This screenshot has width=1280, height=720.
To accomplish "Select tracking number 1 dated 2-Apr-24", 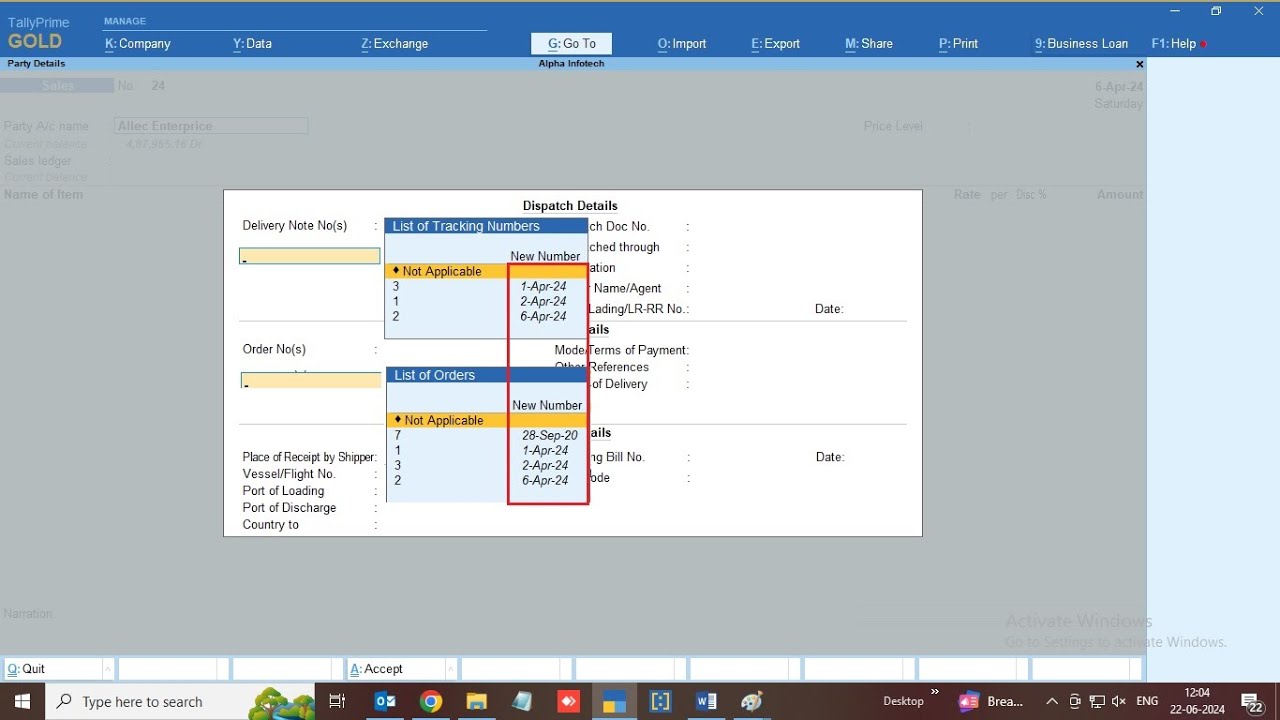I will click(x=486, y=301).
